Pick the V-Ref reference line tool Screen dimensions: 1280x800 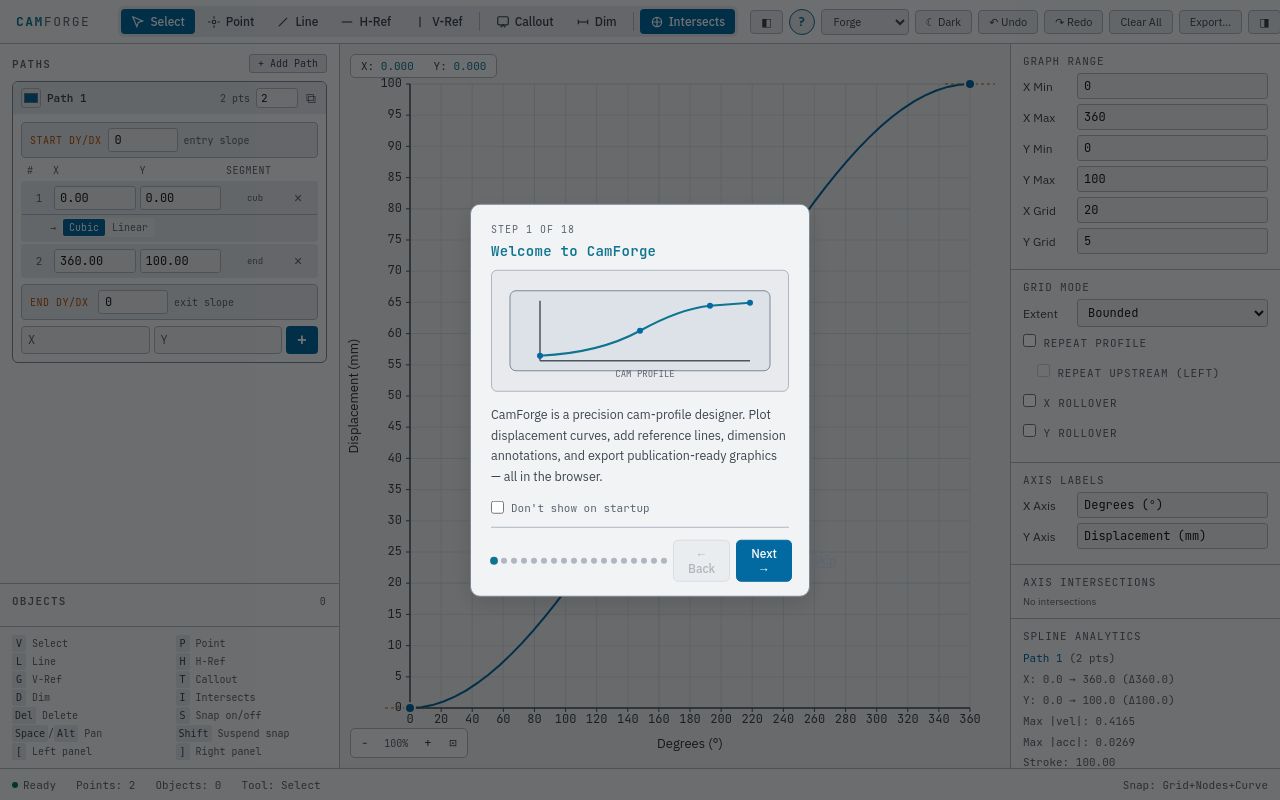click(439, 22)
